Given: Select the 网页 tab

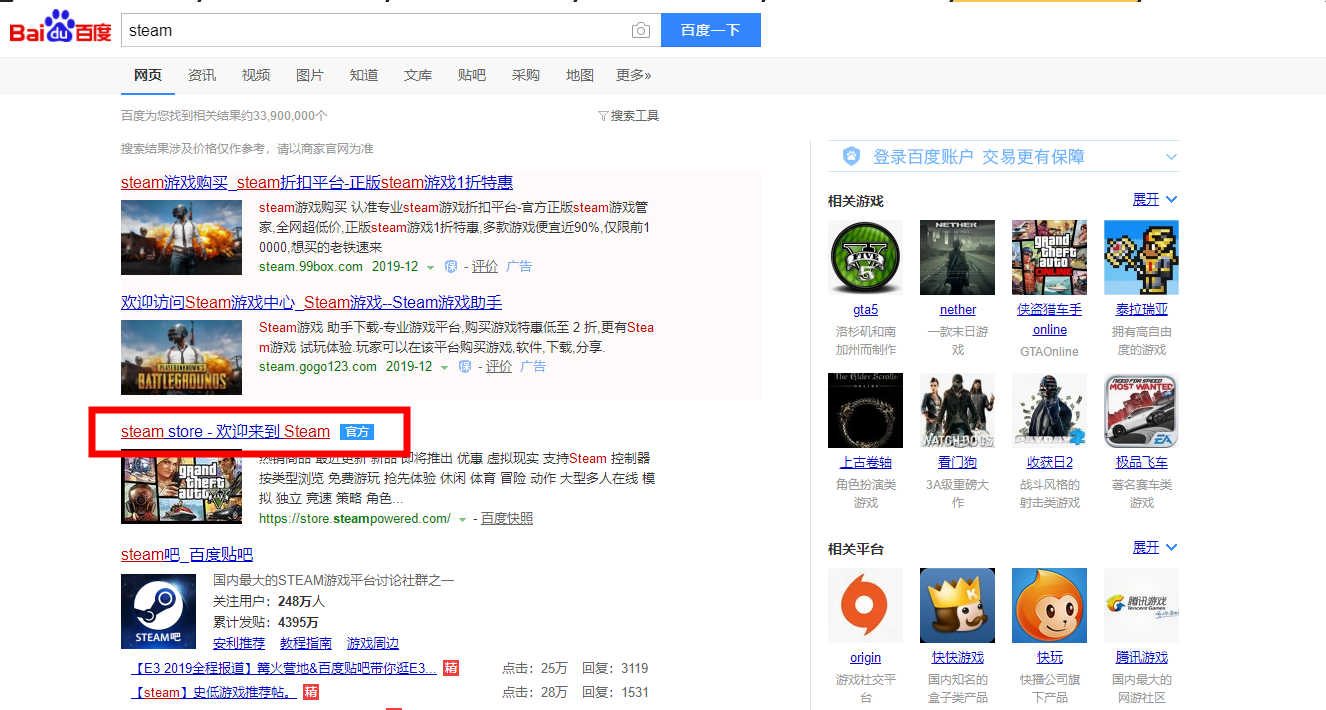Looking at the screenshot, I should [148, 75].
